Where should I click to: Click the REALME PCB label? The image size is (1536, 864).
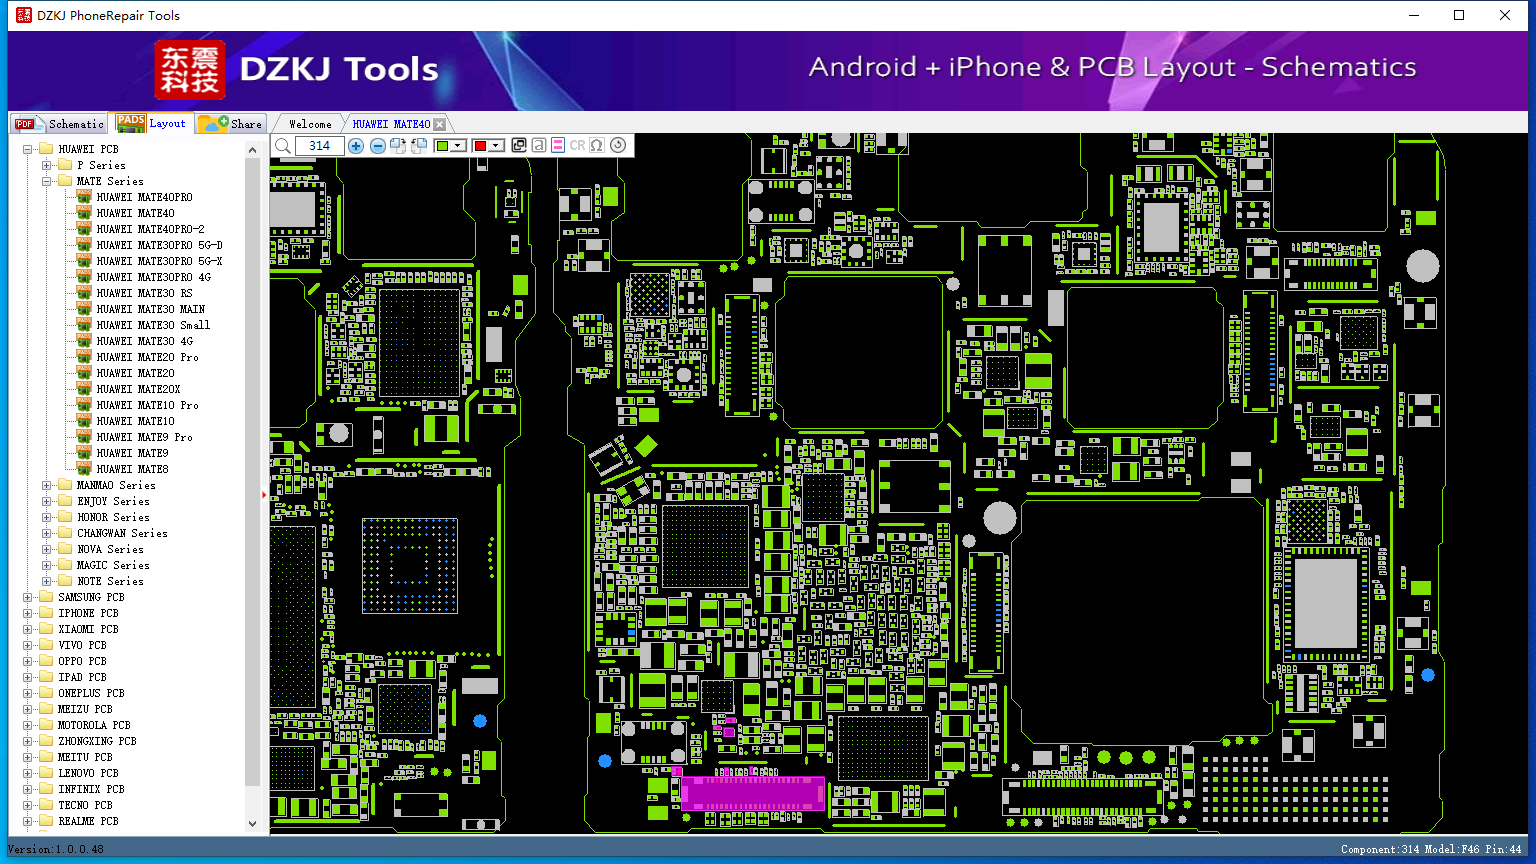(x=88, y=821)
